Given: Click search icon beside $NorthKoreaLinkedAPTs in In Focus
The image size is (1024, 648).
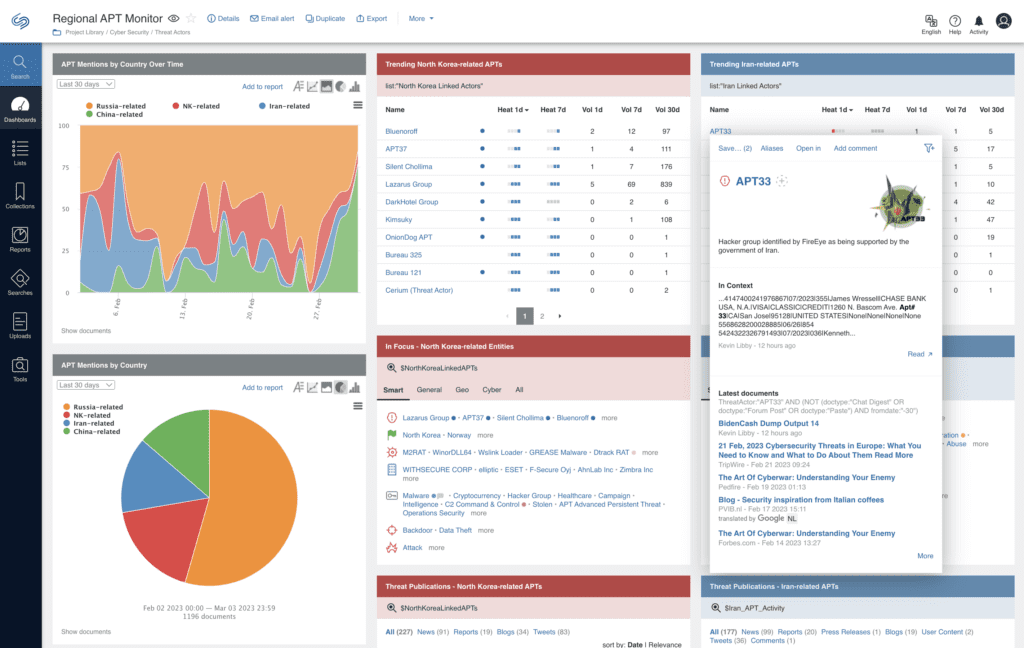Looking at the screenshot, I should coord(392,368).
